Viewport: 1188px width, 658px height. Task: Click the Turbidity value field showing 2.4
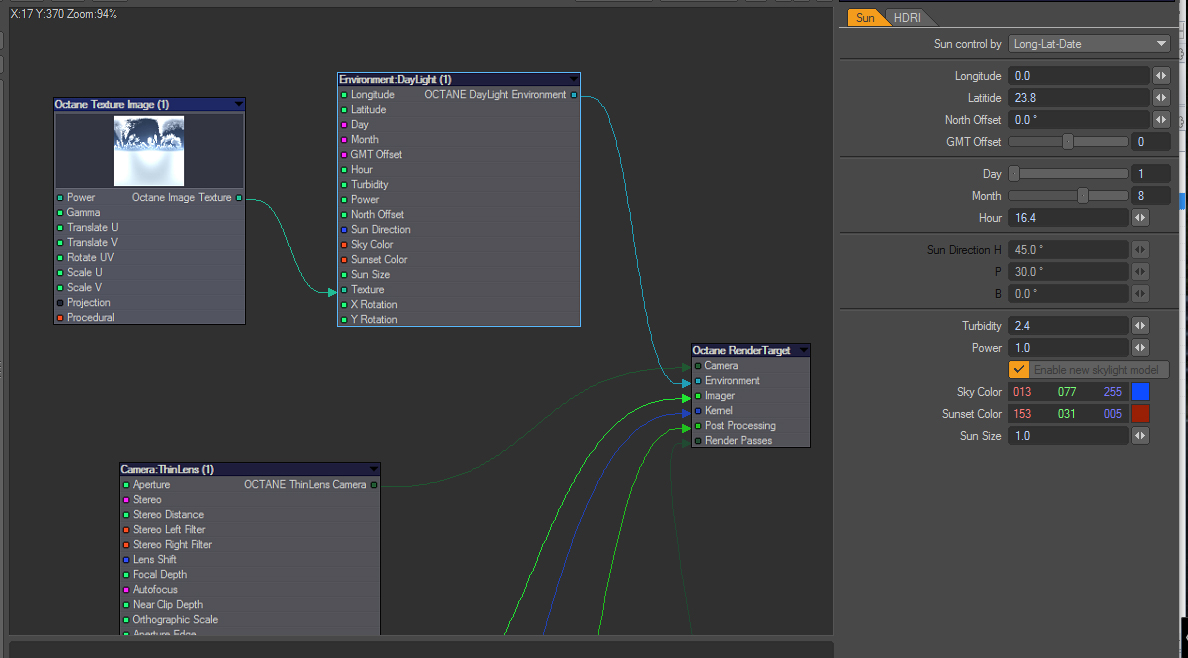point(1068,326)
